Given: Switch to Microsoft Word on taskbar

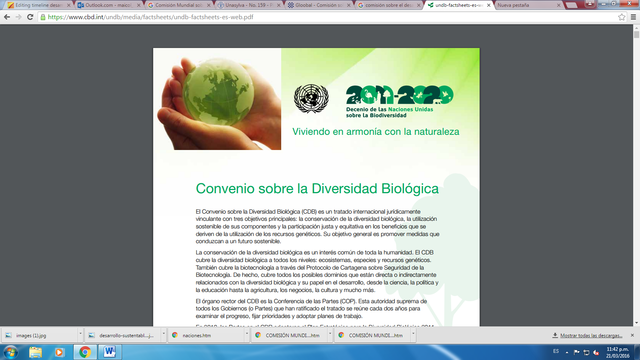Looking at the screenshot, I should 109,352.
